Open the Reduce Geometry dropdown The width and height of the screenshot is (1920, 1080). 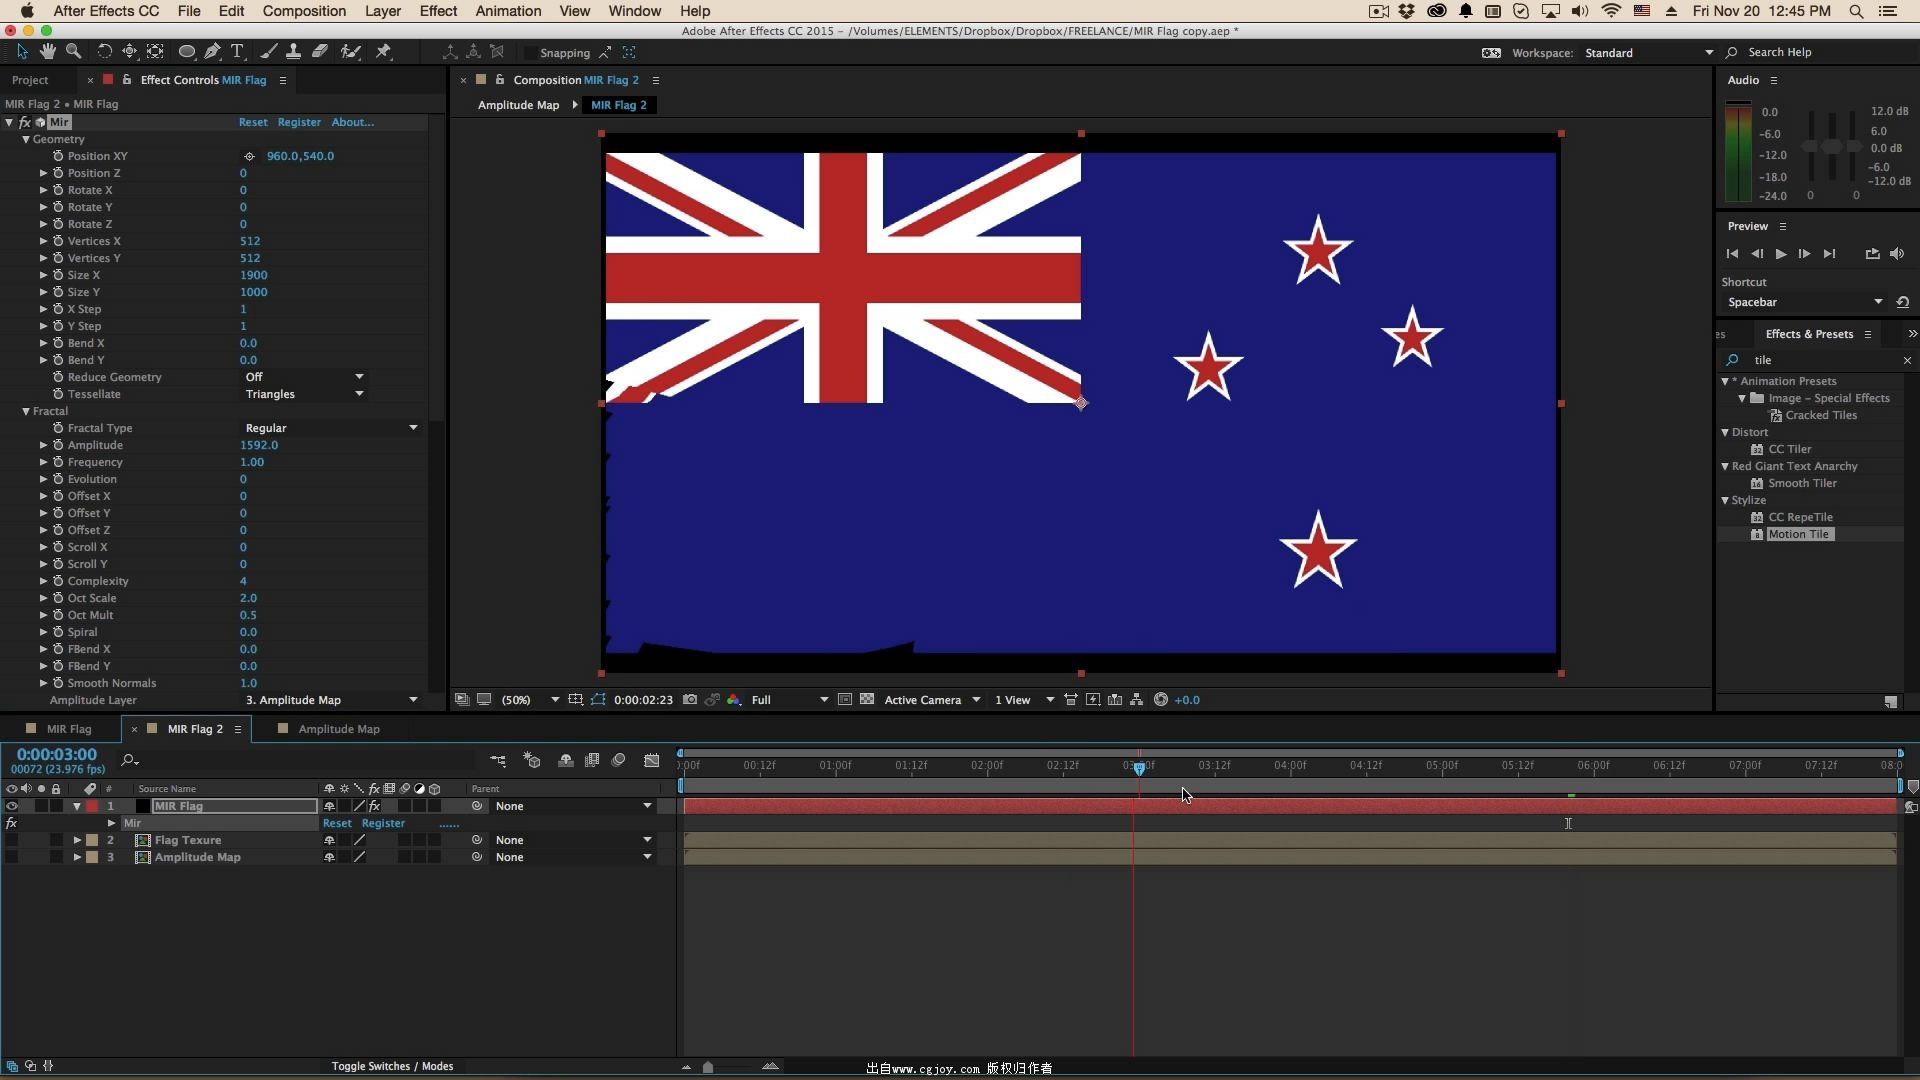304,377
